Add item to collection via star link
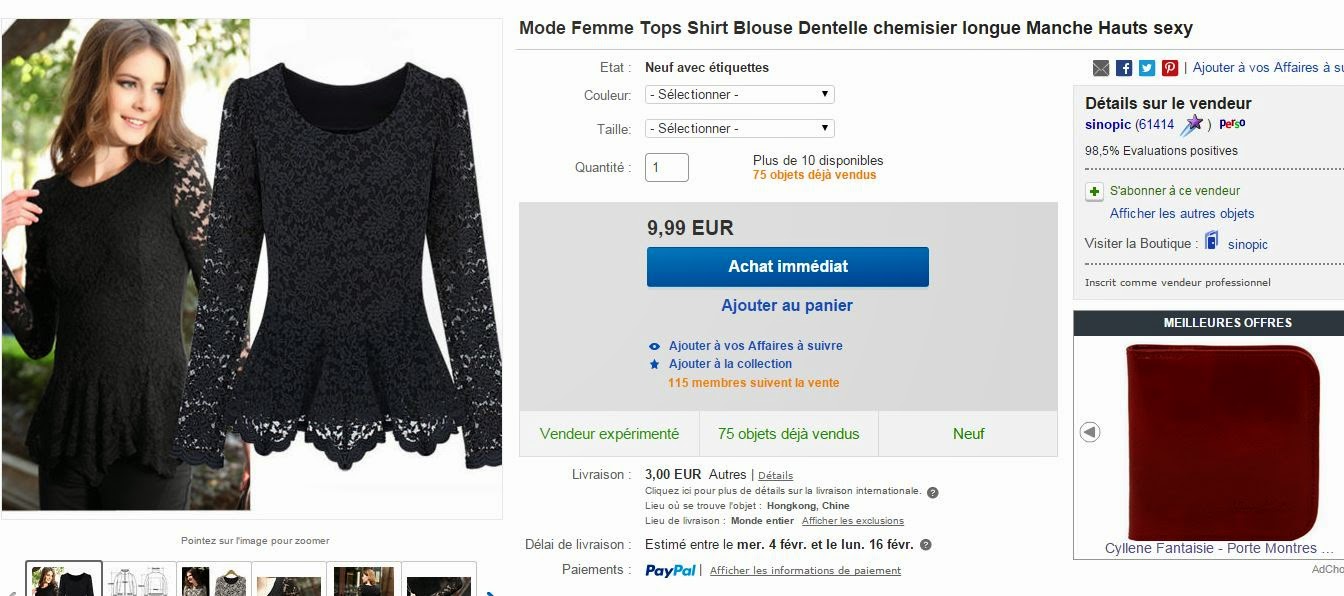Screen dimensions: 1344x596 coord(730,364)
